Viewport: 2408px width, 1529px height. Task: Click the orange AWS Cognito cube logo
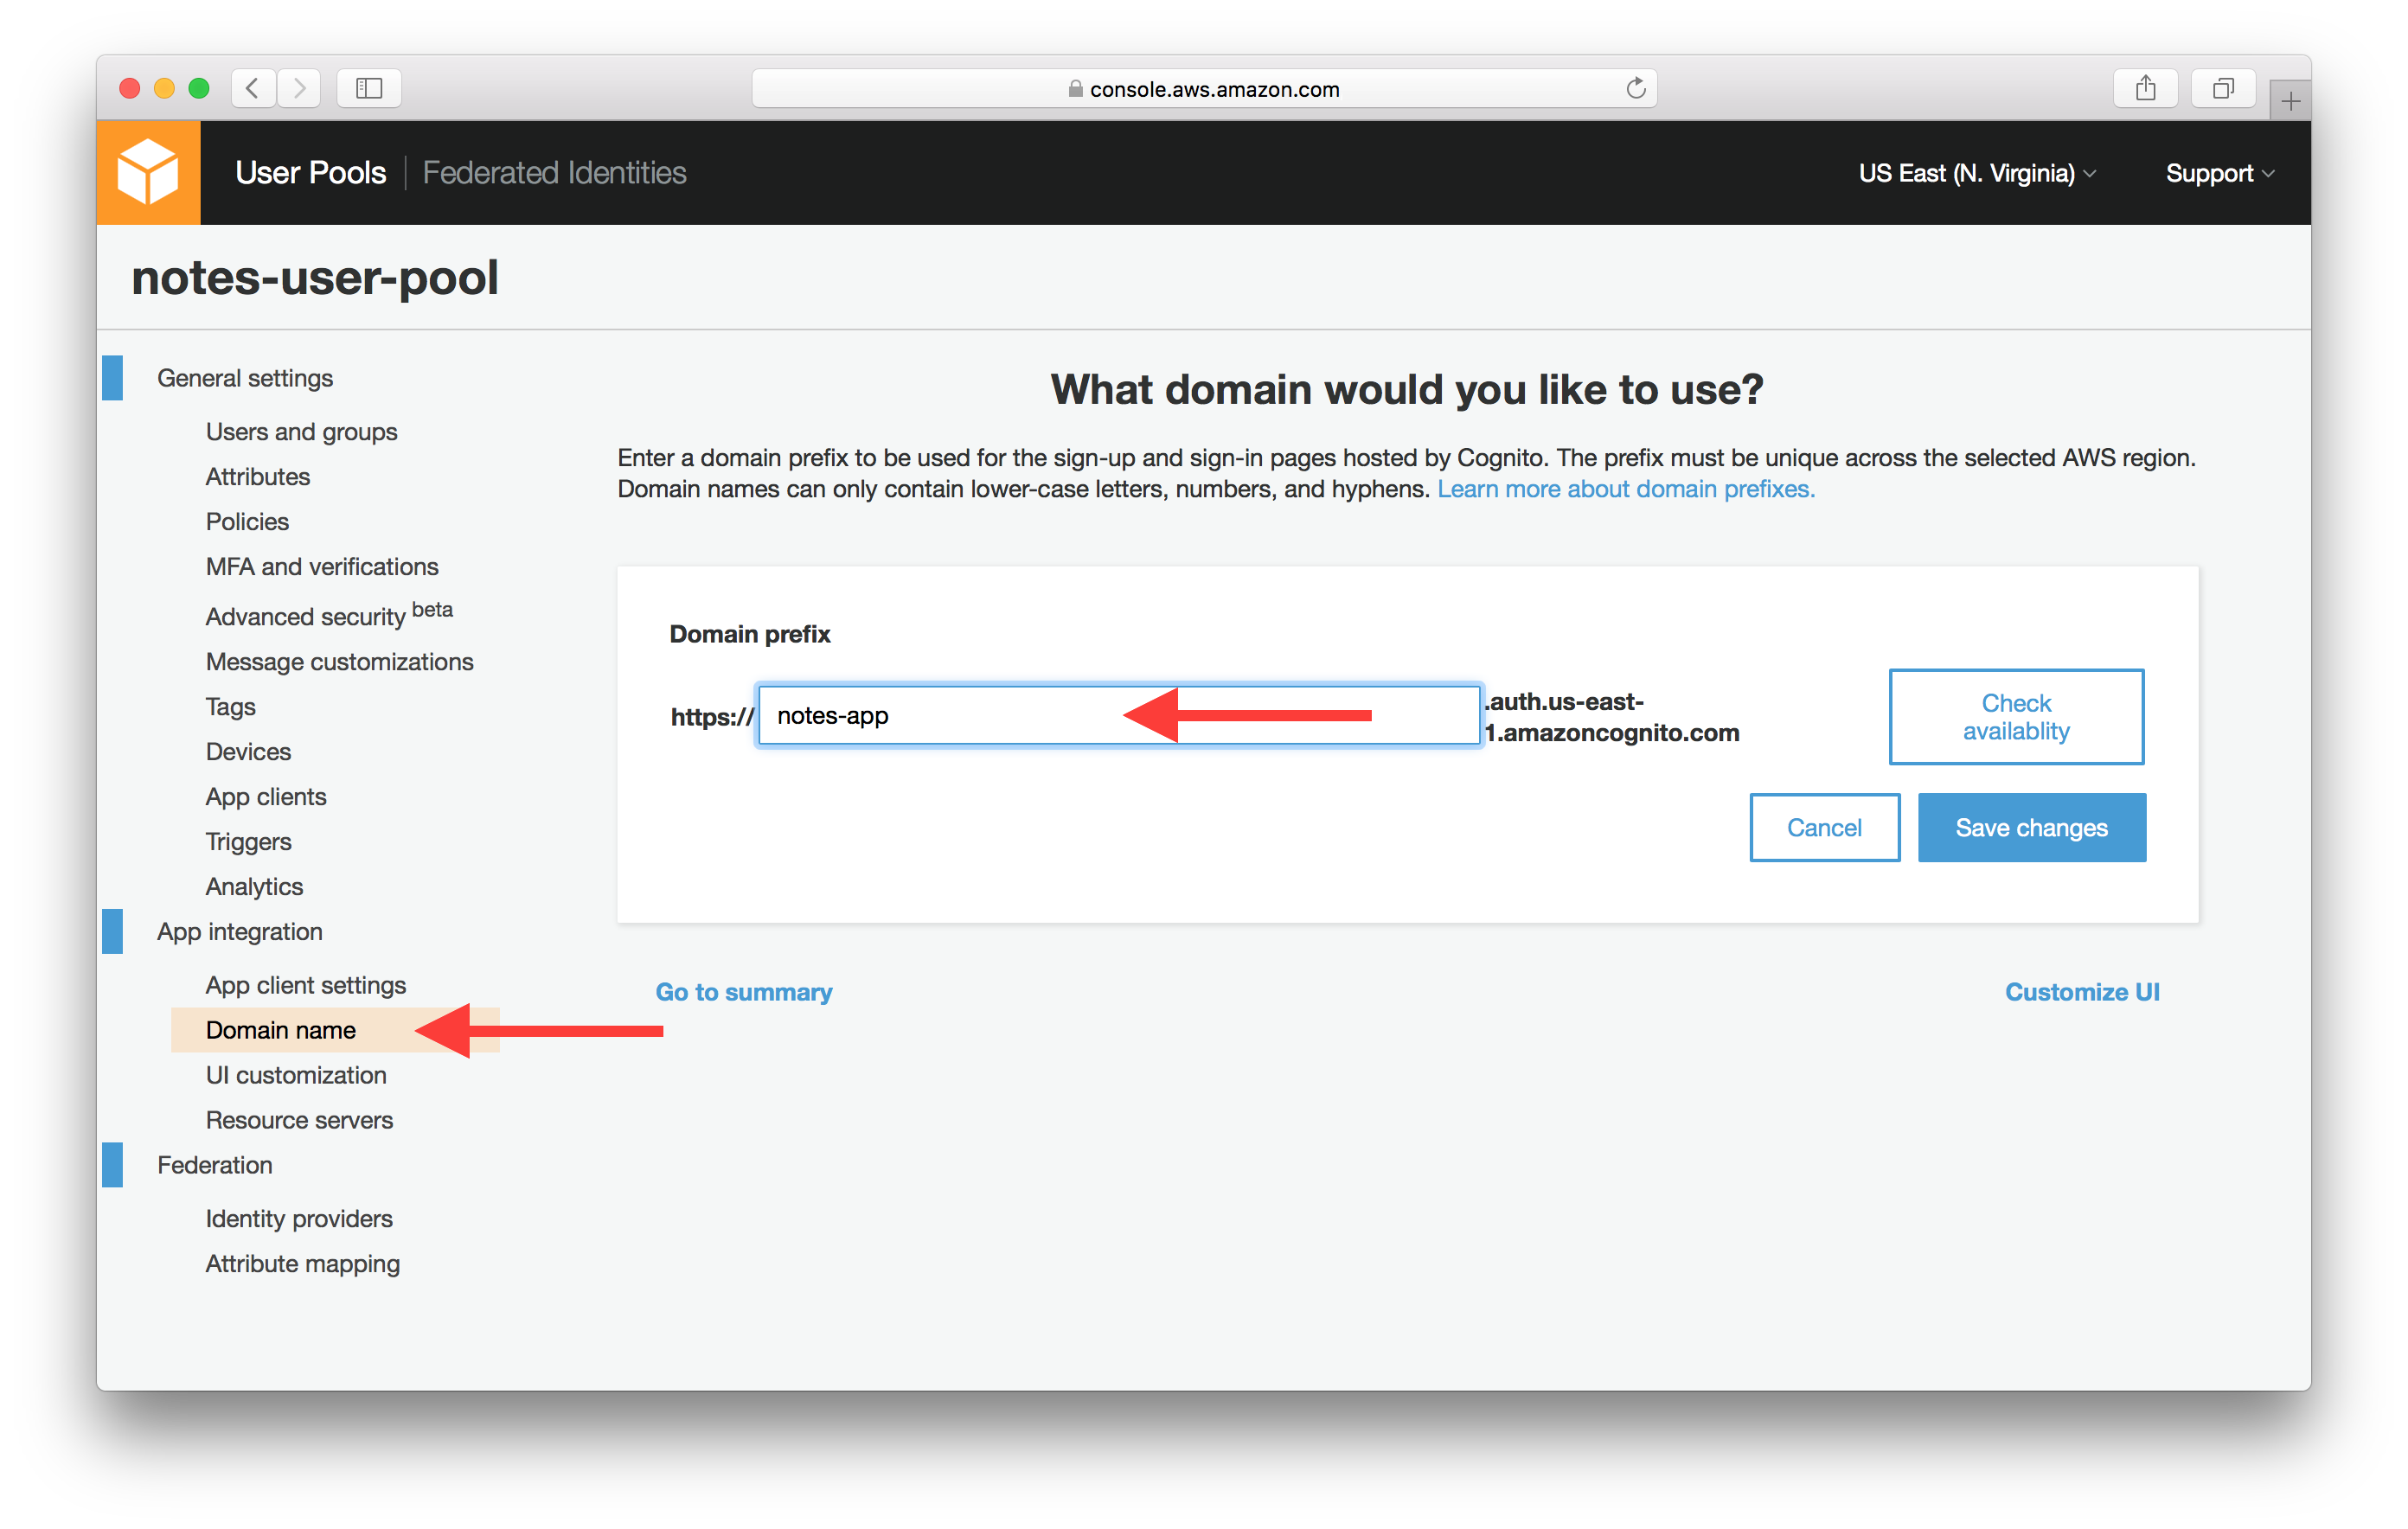click(x=148, y=172)
